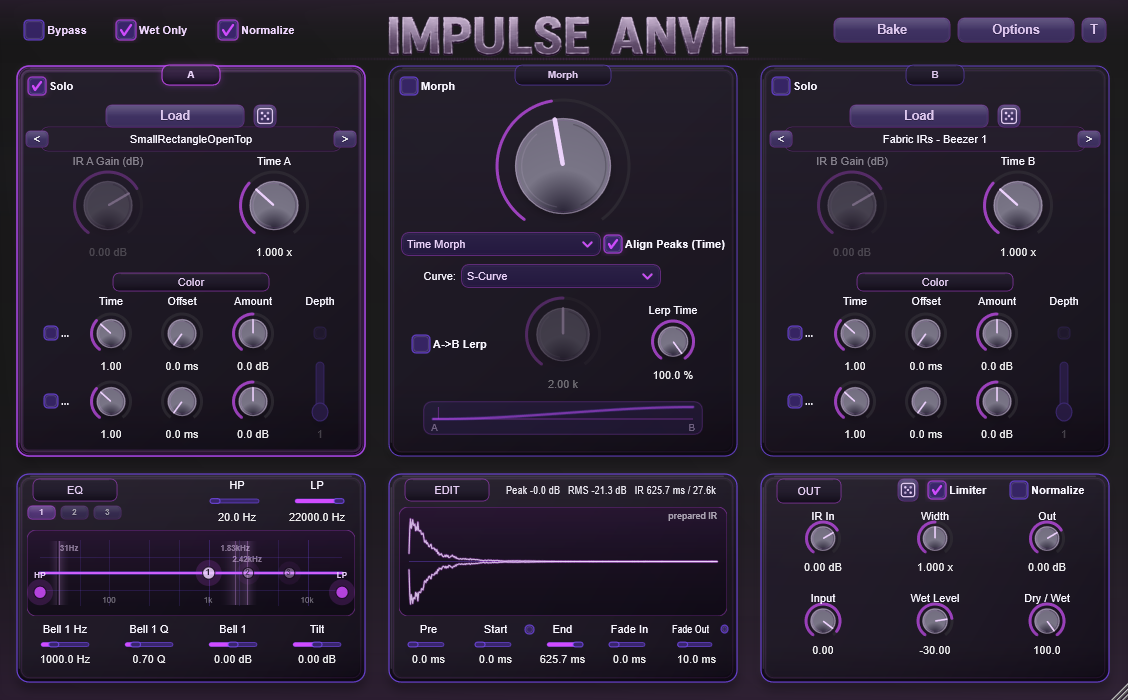Image resolution: width=1128 pixels, height=700 pixels.
Task: Toggle the Limiter checkbox
Action: click(x=936, y=490)
